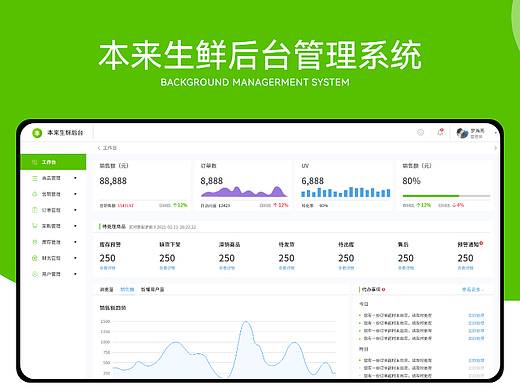The image size is (520, 390).
Task: View details link under 待发货
Action: [x=286, y=268]
